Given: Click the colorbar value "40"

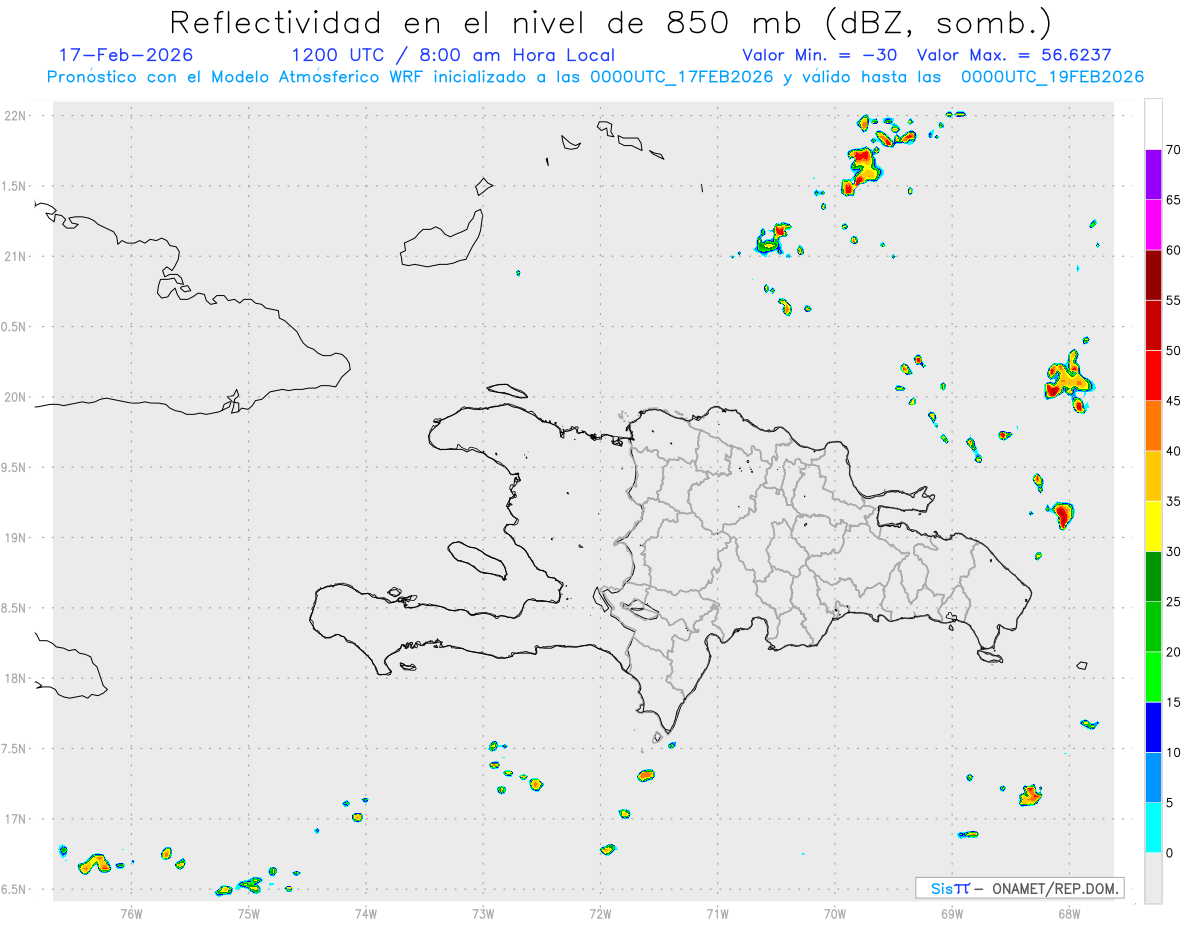Looking at the screenshot, I should coord(1174,451).
